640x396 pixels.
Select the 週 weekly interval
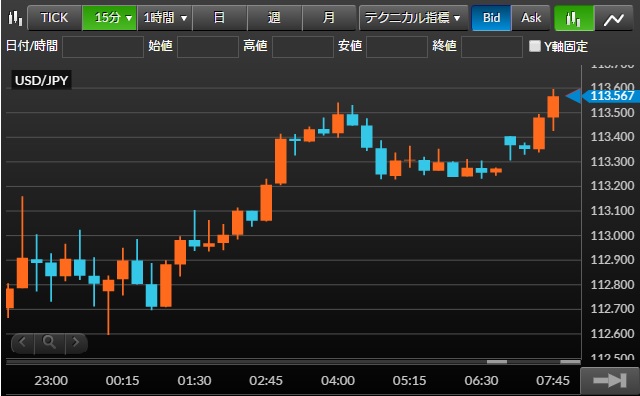coord(274,18)
